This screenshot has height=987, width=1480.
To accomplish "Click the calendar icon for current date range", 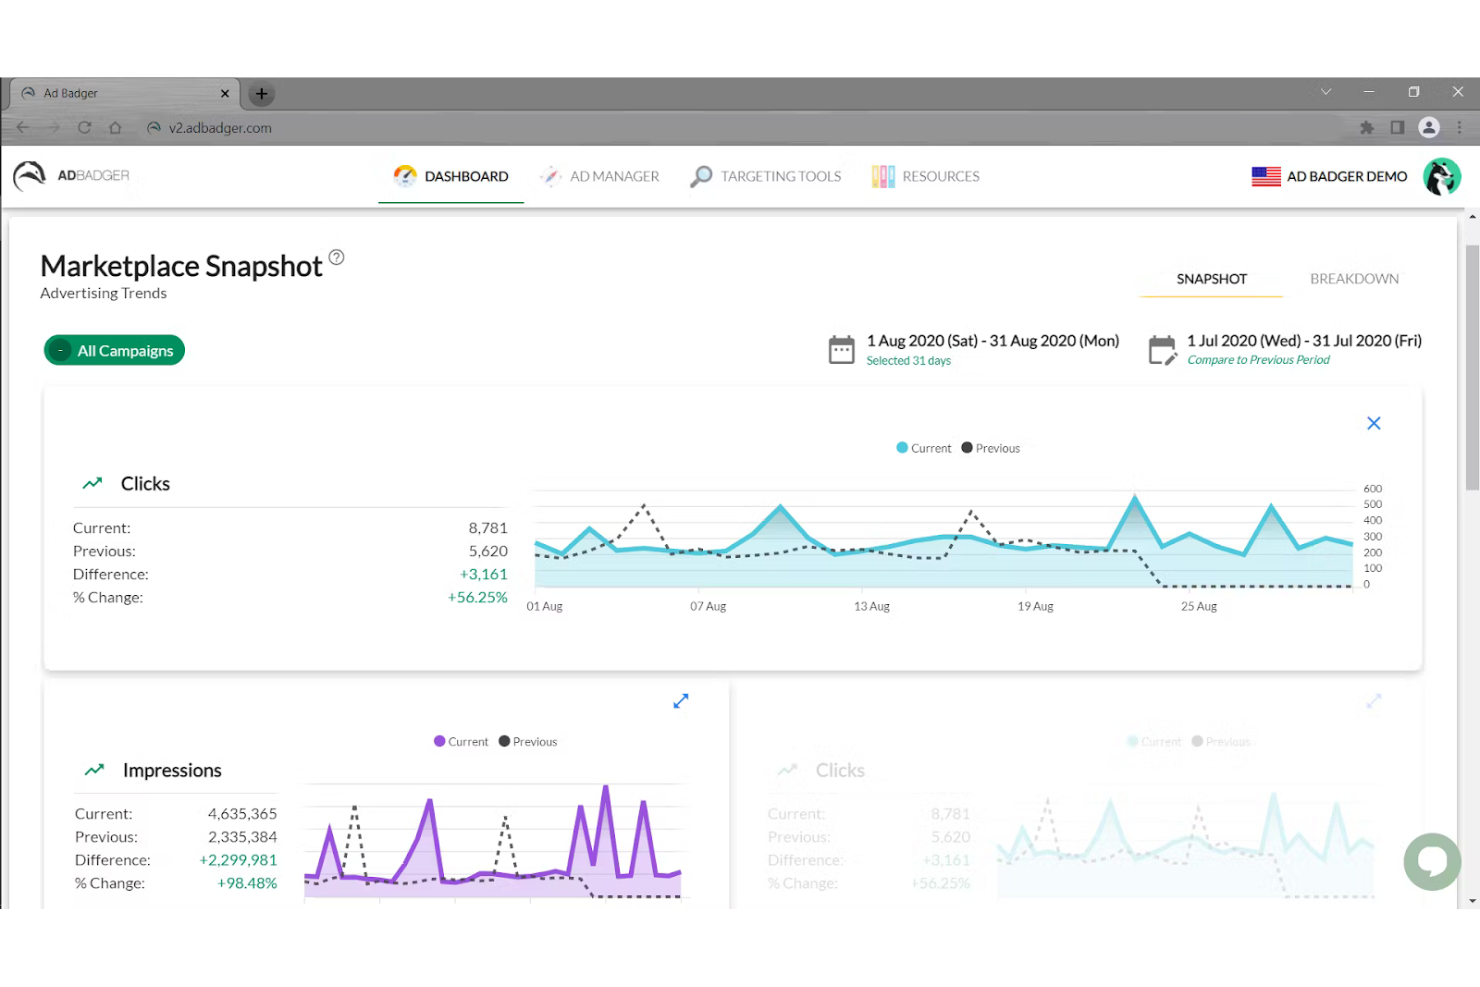I will (842, 350).
